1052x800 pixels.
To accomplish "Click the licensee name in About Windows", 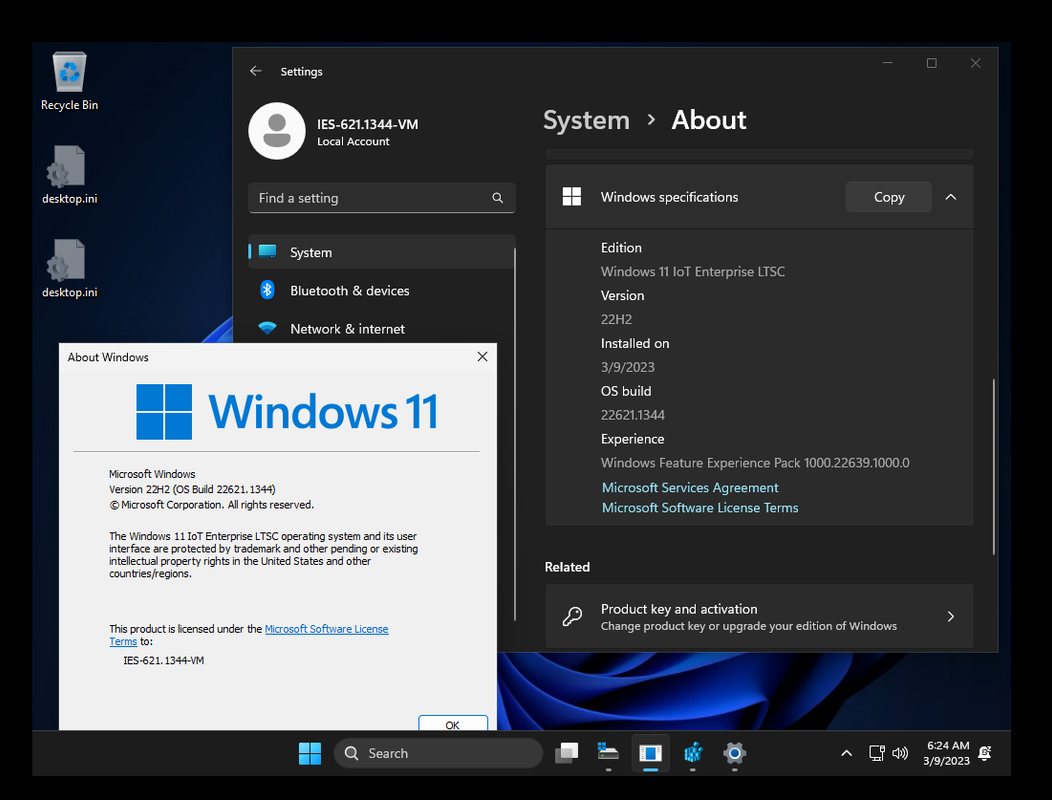I will point(164,660).
